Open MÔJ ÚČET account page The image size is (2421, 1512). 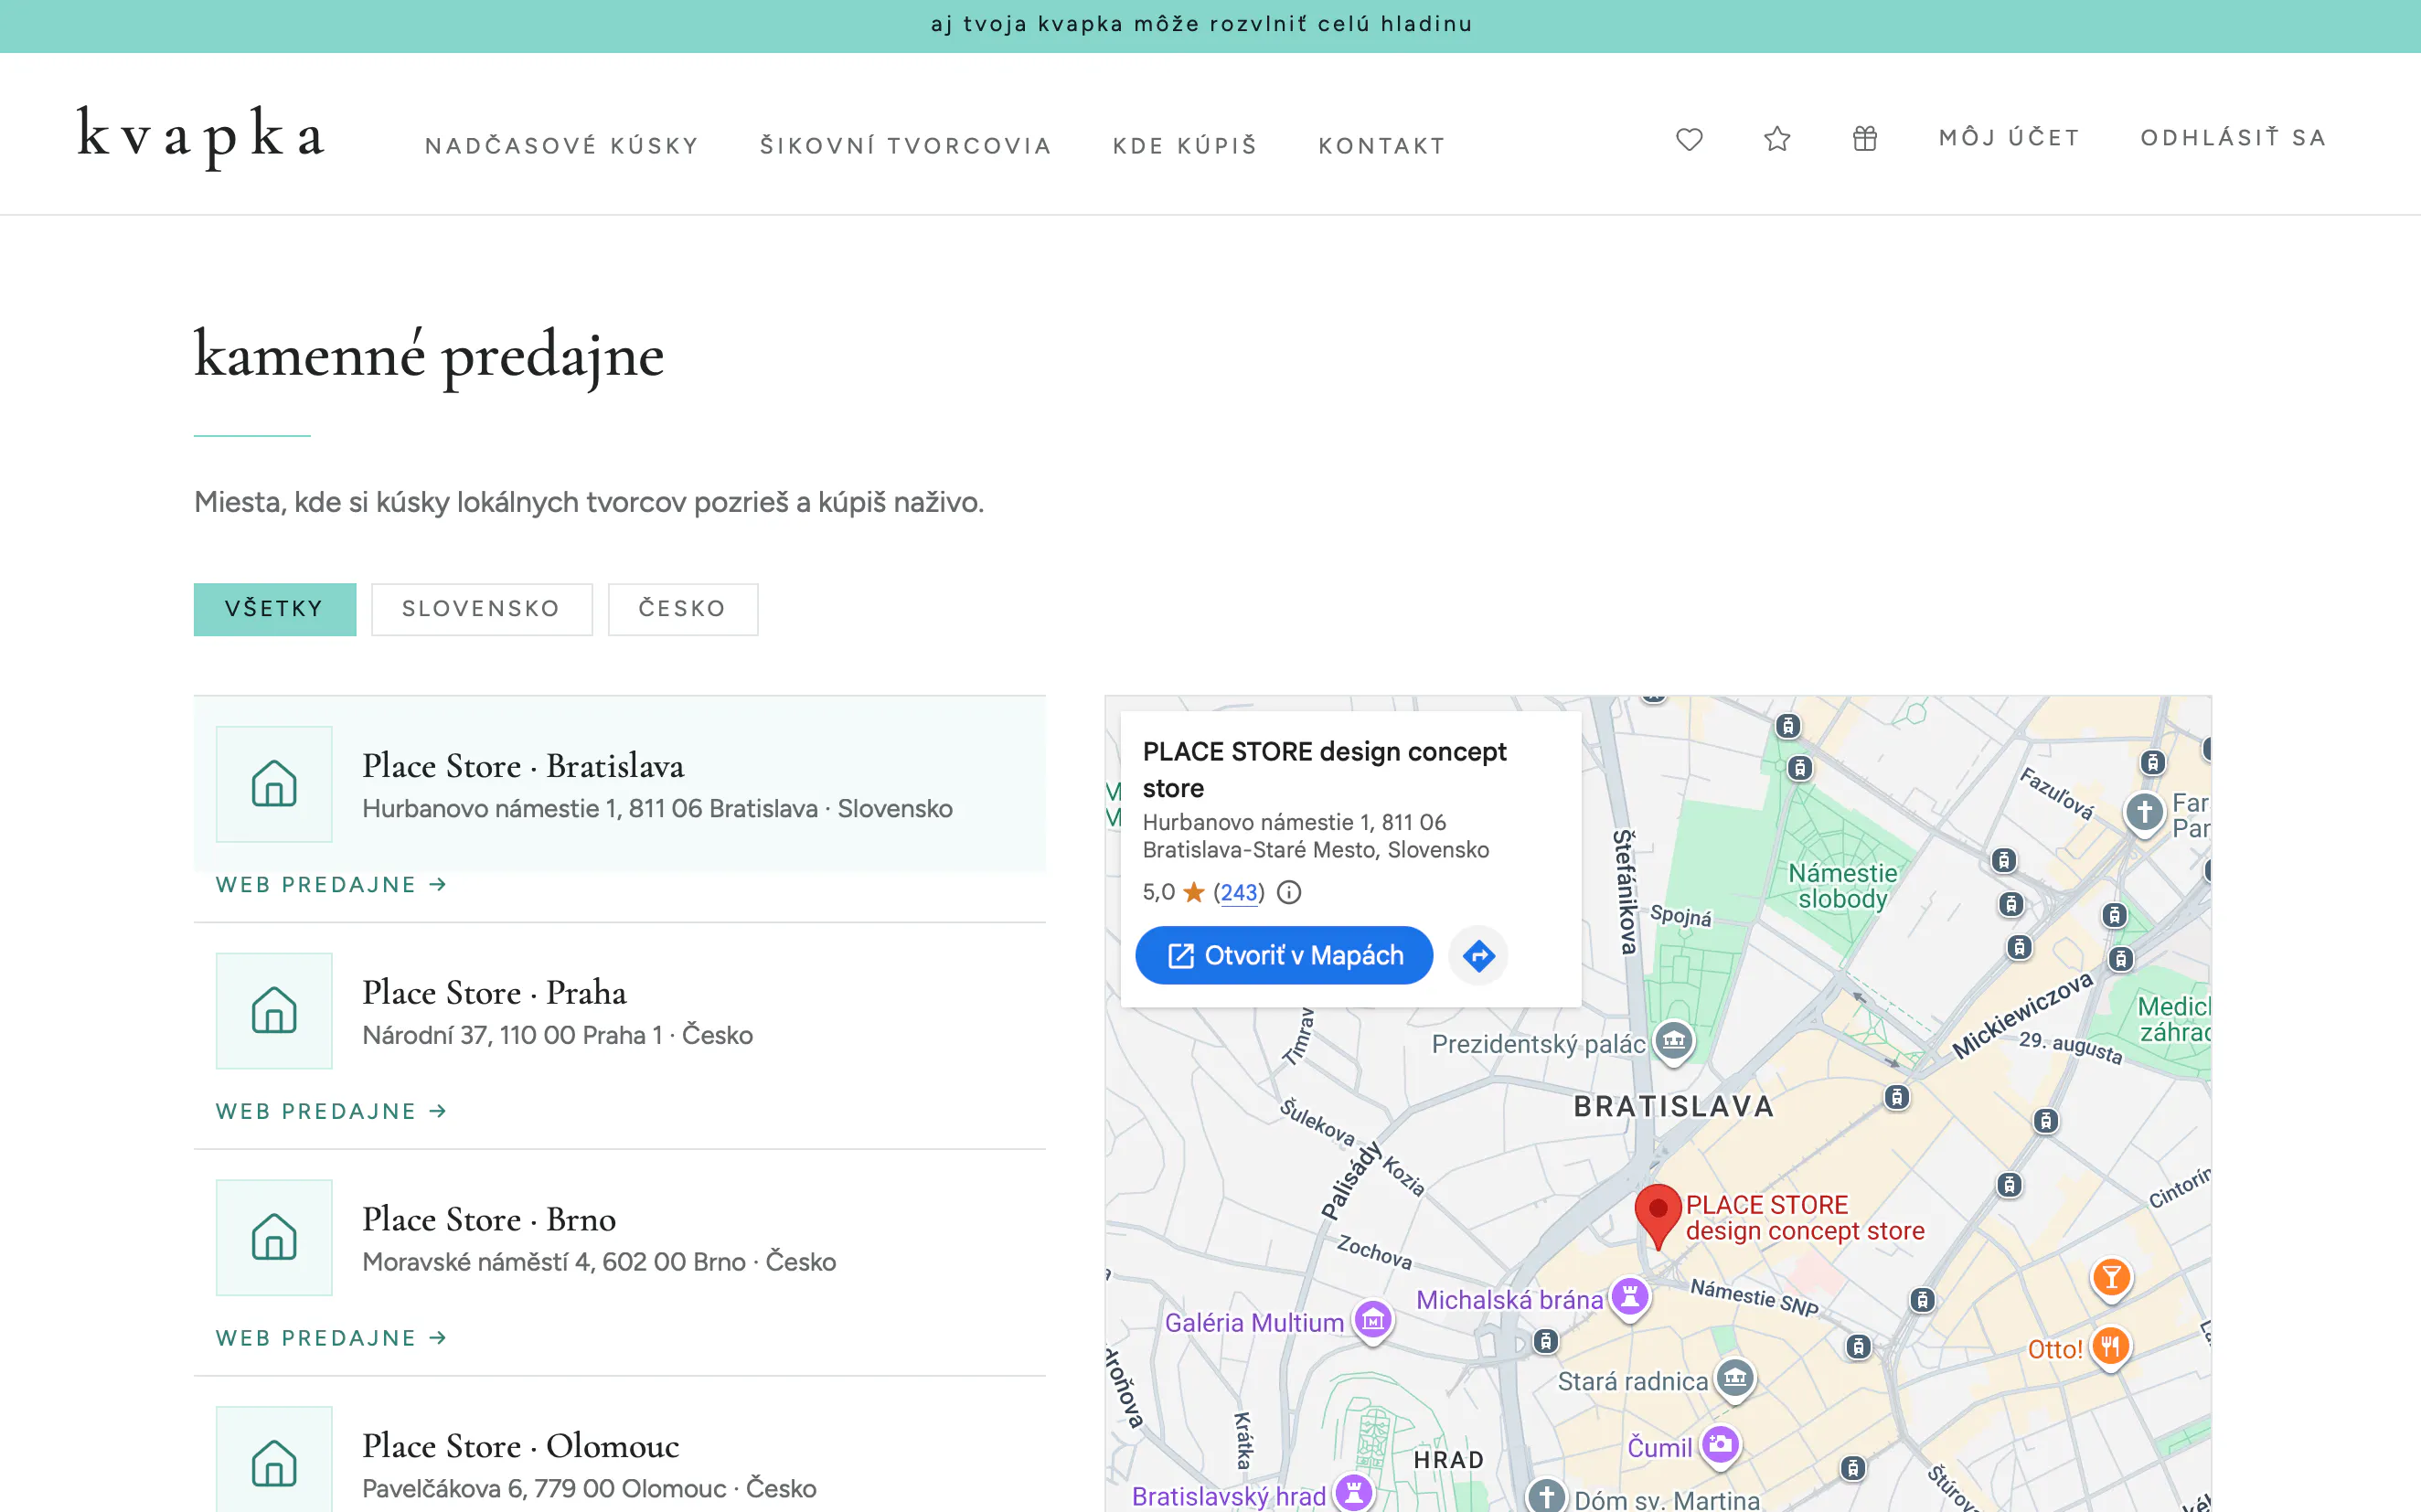pyautogui.click(x=2009, y=138)
